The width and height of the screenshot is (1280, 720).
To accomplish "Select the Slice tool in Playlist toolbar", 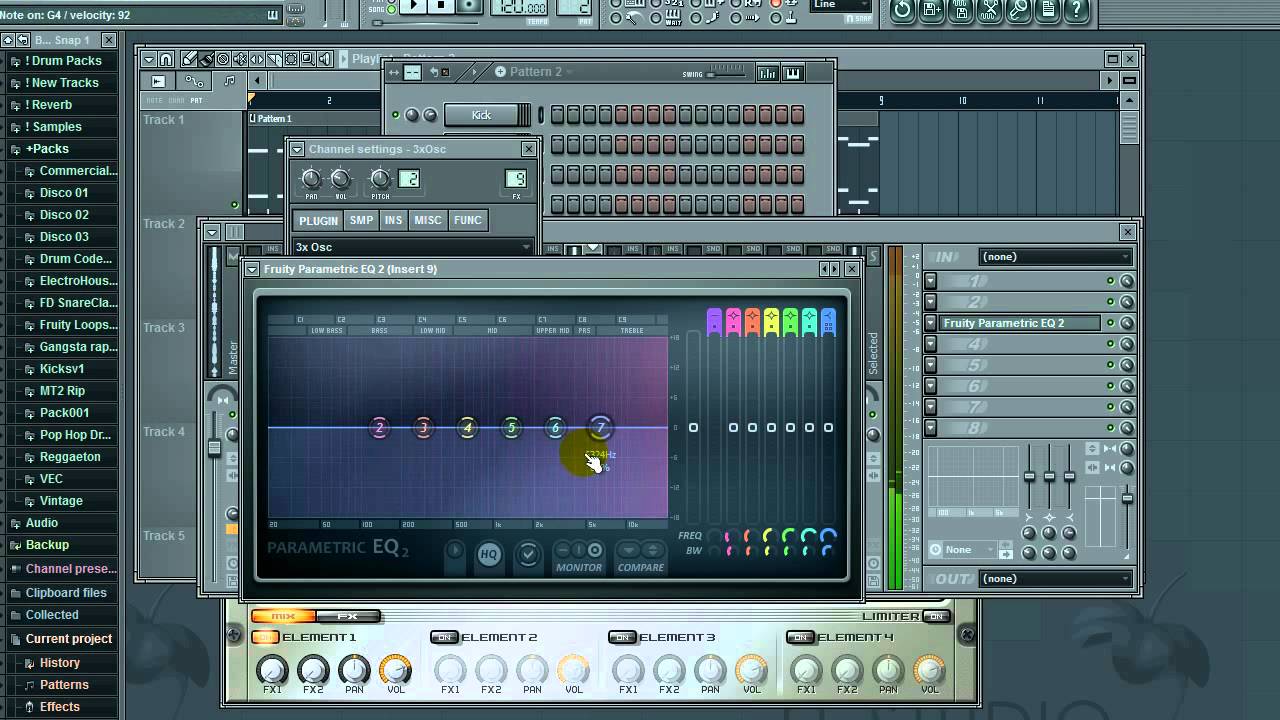I will tap(275, 59).
